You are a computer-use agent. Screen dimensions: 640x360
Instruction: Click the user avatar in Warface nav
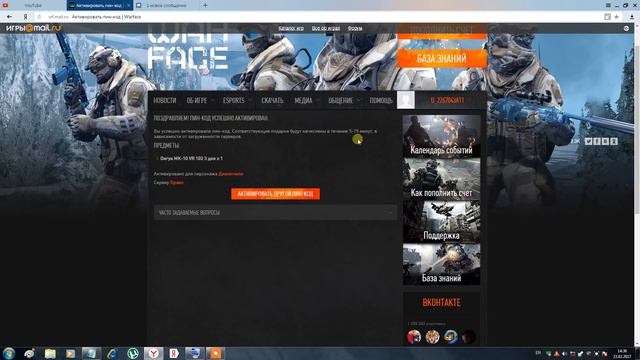[x=406, y=100]
